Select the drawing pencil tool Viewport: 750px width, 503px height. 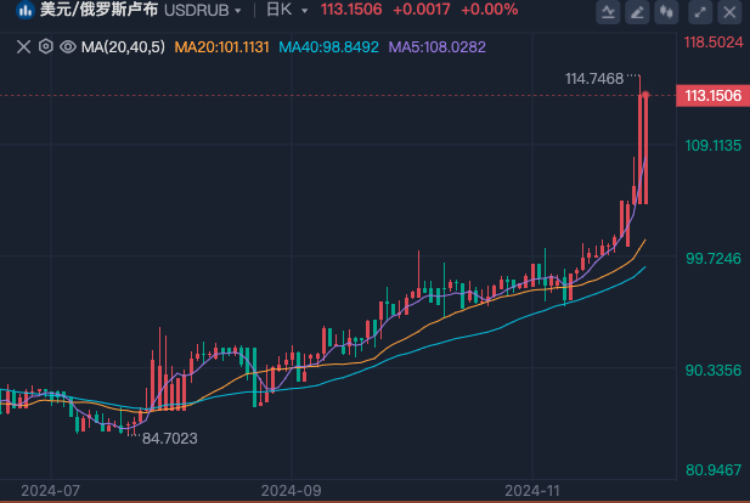[637, 11]
